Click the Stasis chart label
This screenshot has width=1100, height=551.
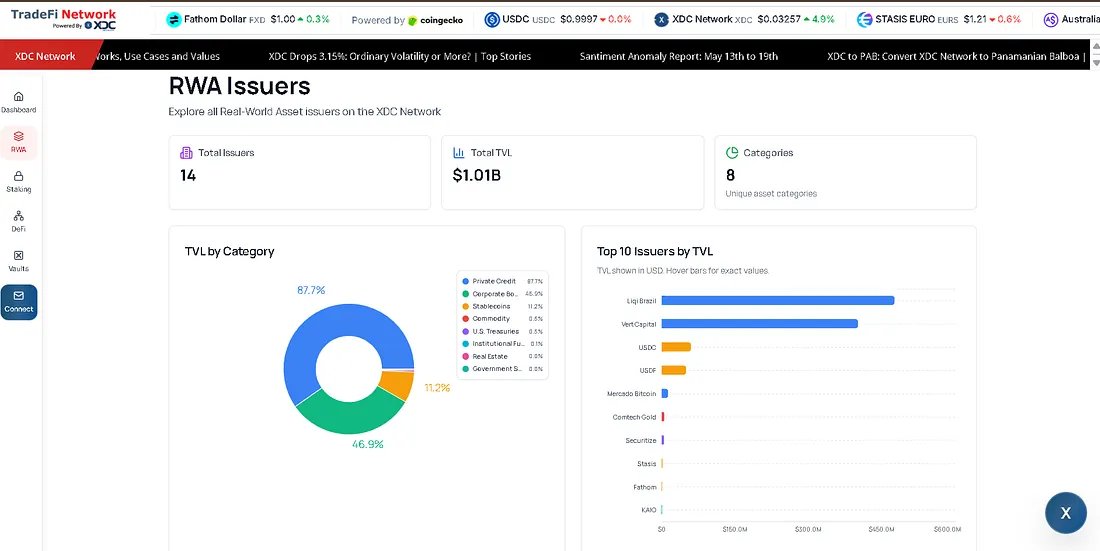(x=647, y=463)
